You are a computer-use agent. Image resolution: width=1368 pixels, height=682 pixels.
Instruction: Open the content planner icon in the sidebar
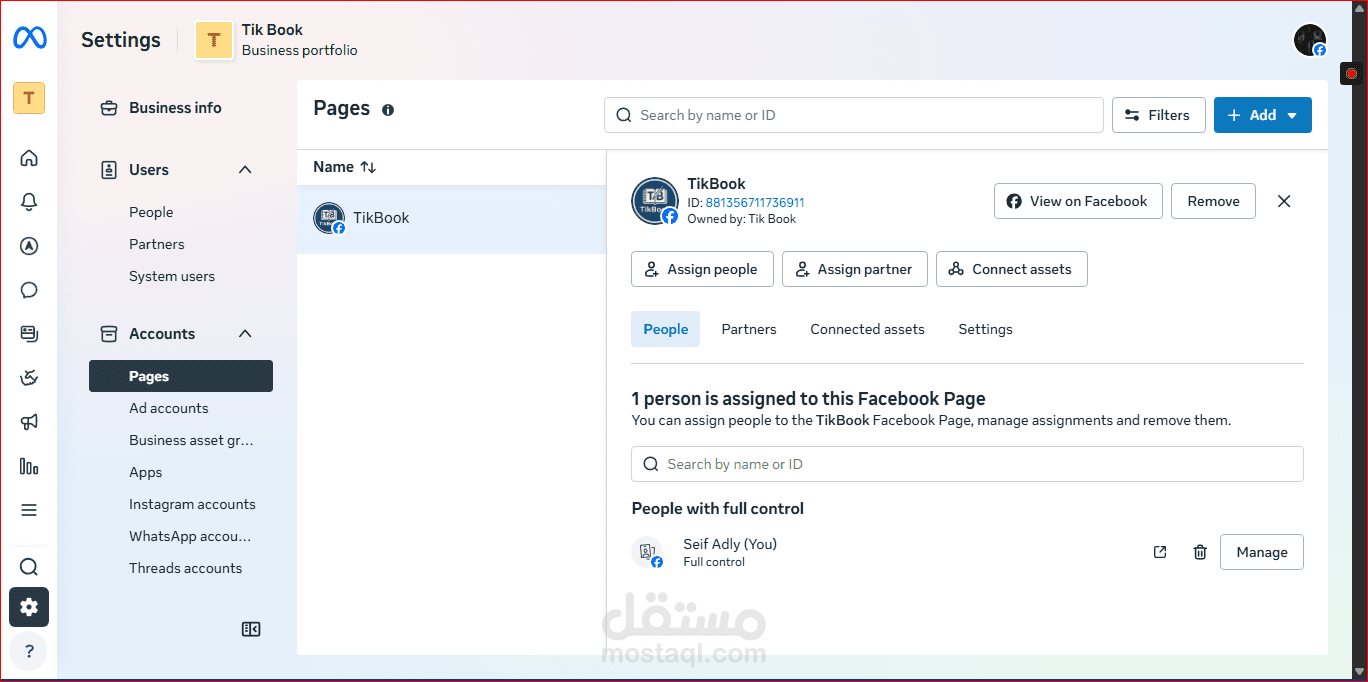point(29,334)
